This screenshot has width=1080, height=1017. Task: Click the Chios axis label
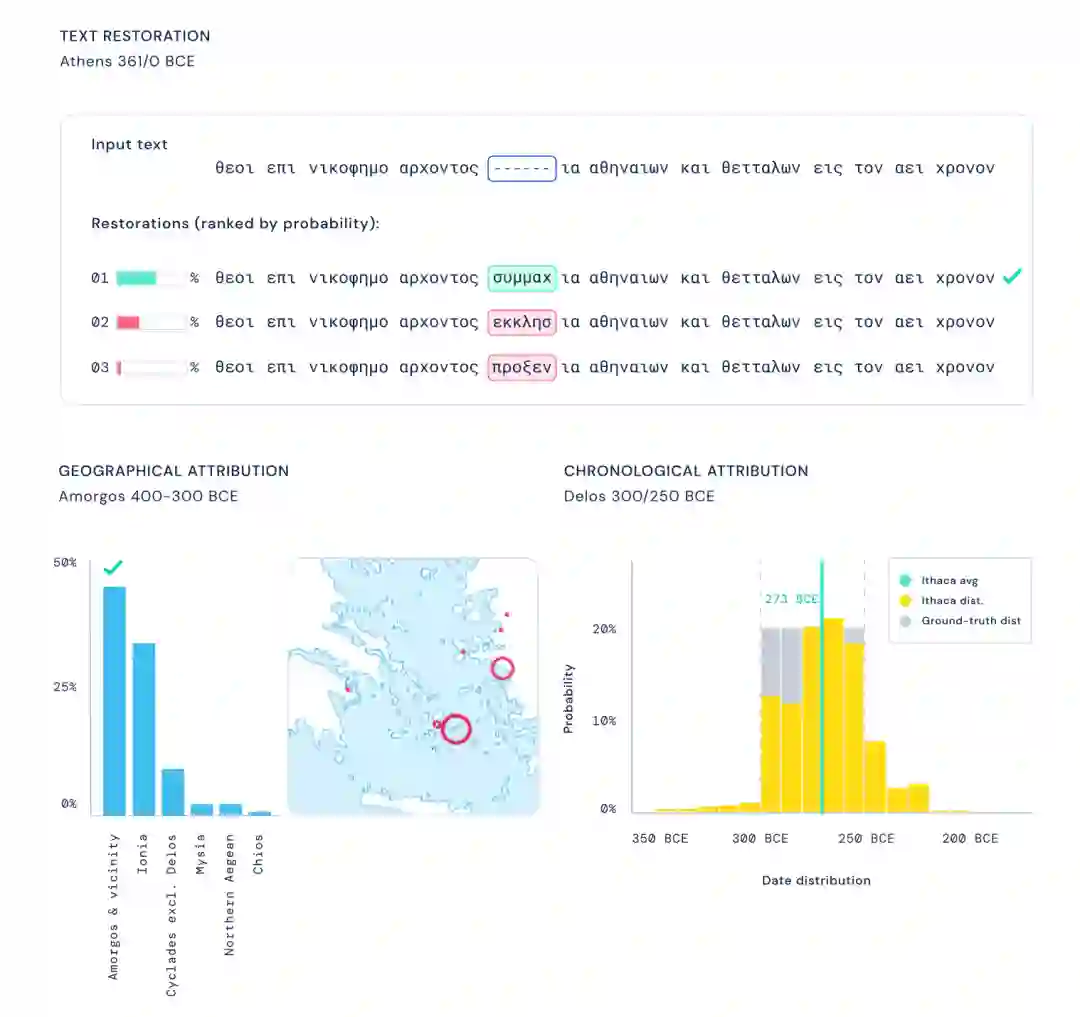258,855
